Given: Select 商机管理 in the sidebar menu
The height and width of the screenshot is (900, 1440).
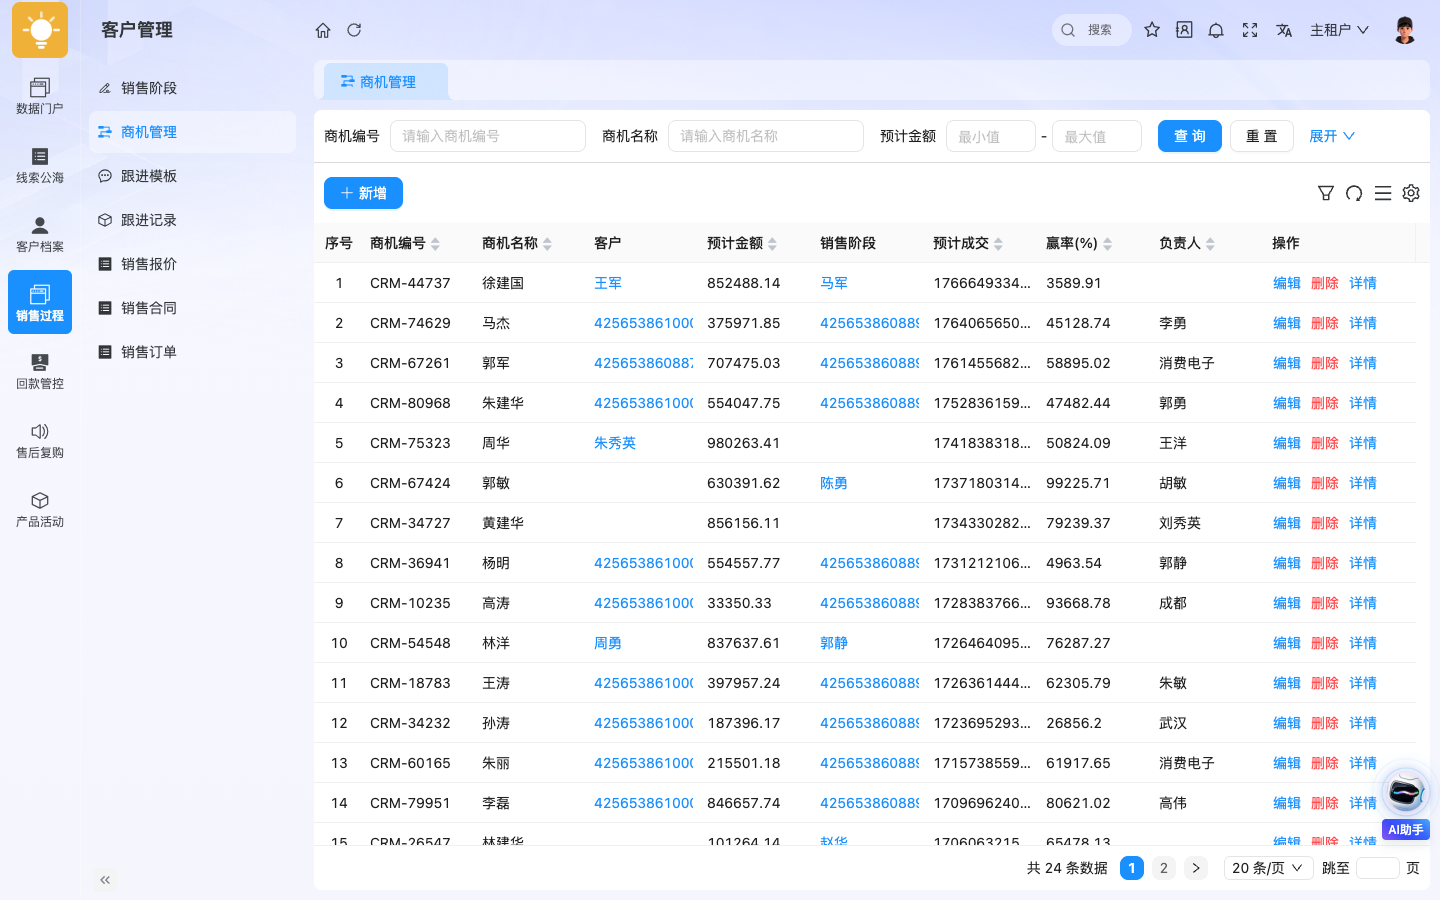Looking at the screenshot, I should [x=192, y=132].
